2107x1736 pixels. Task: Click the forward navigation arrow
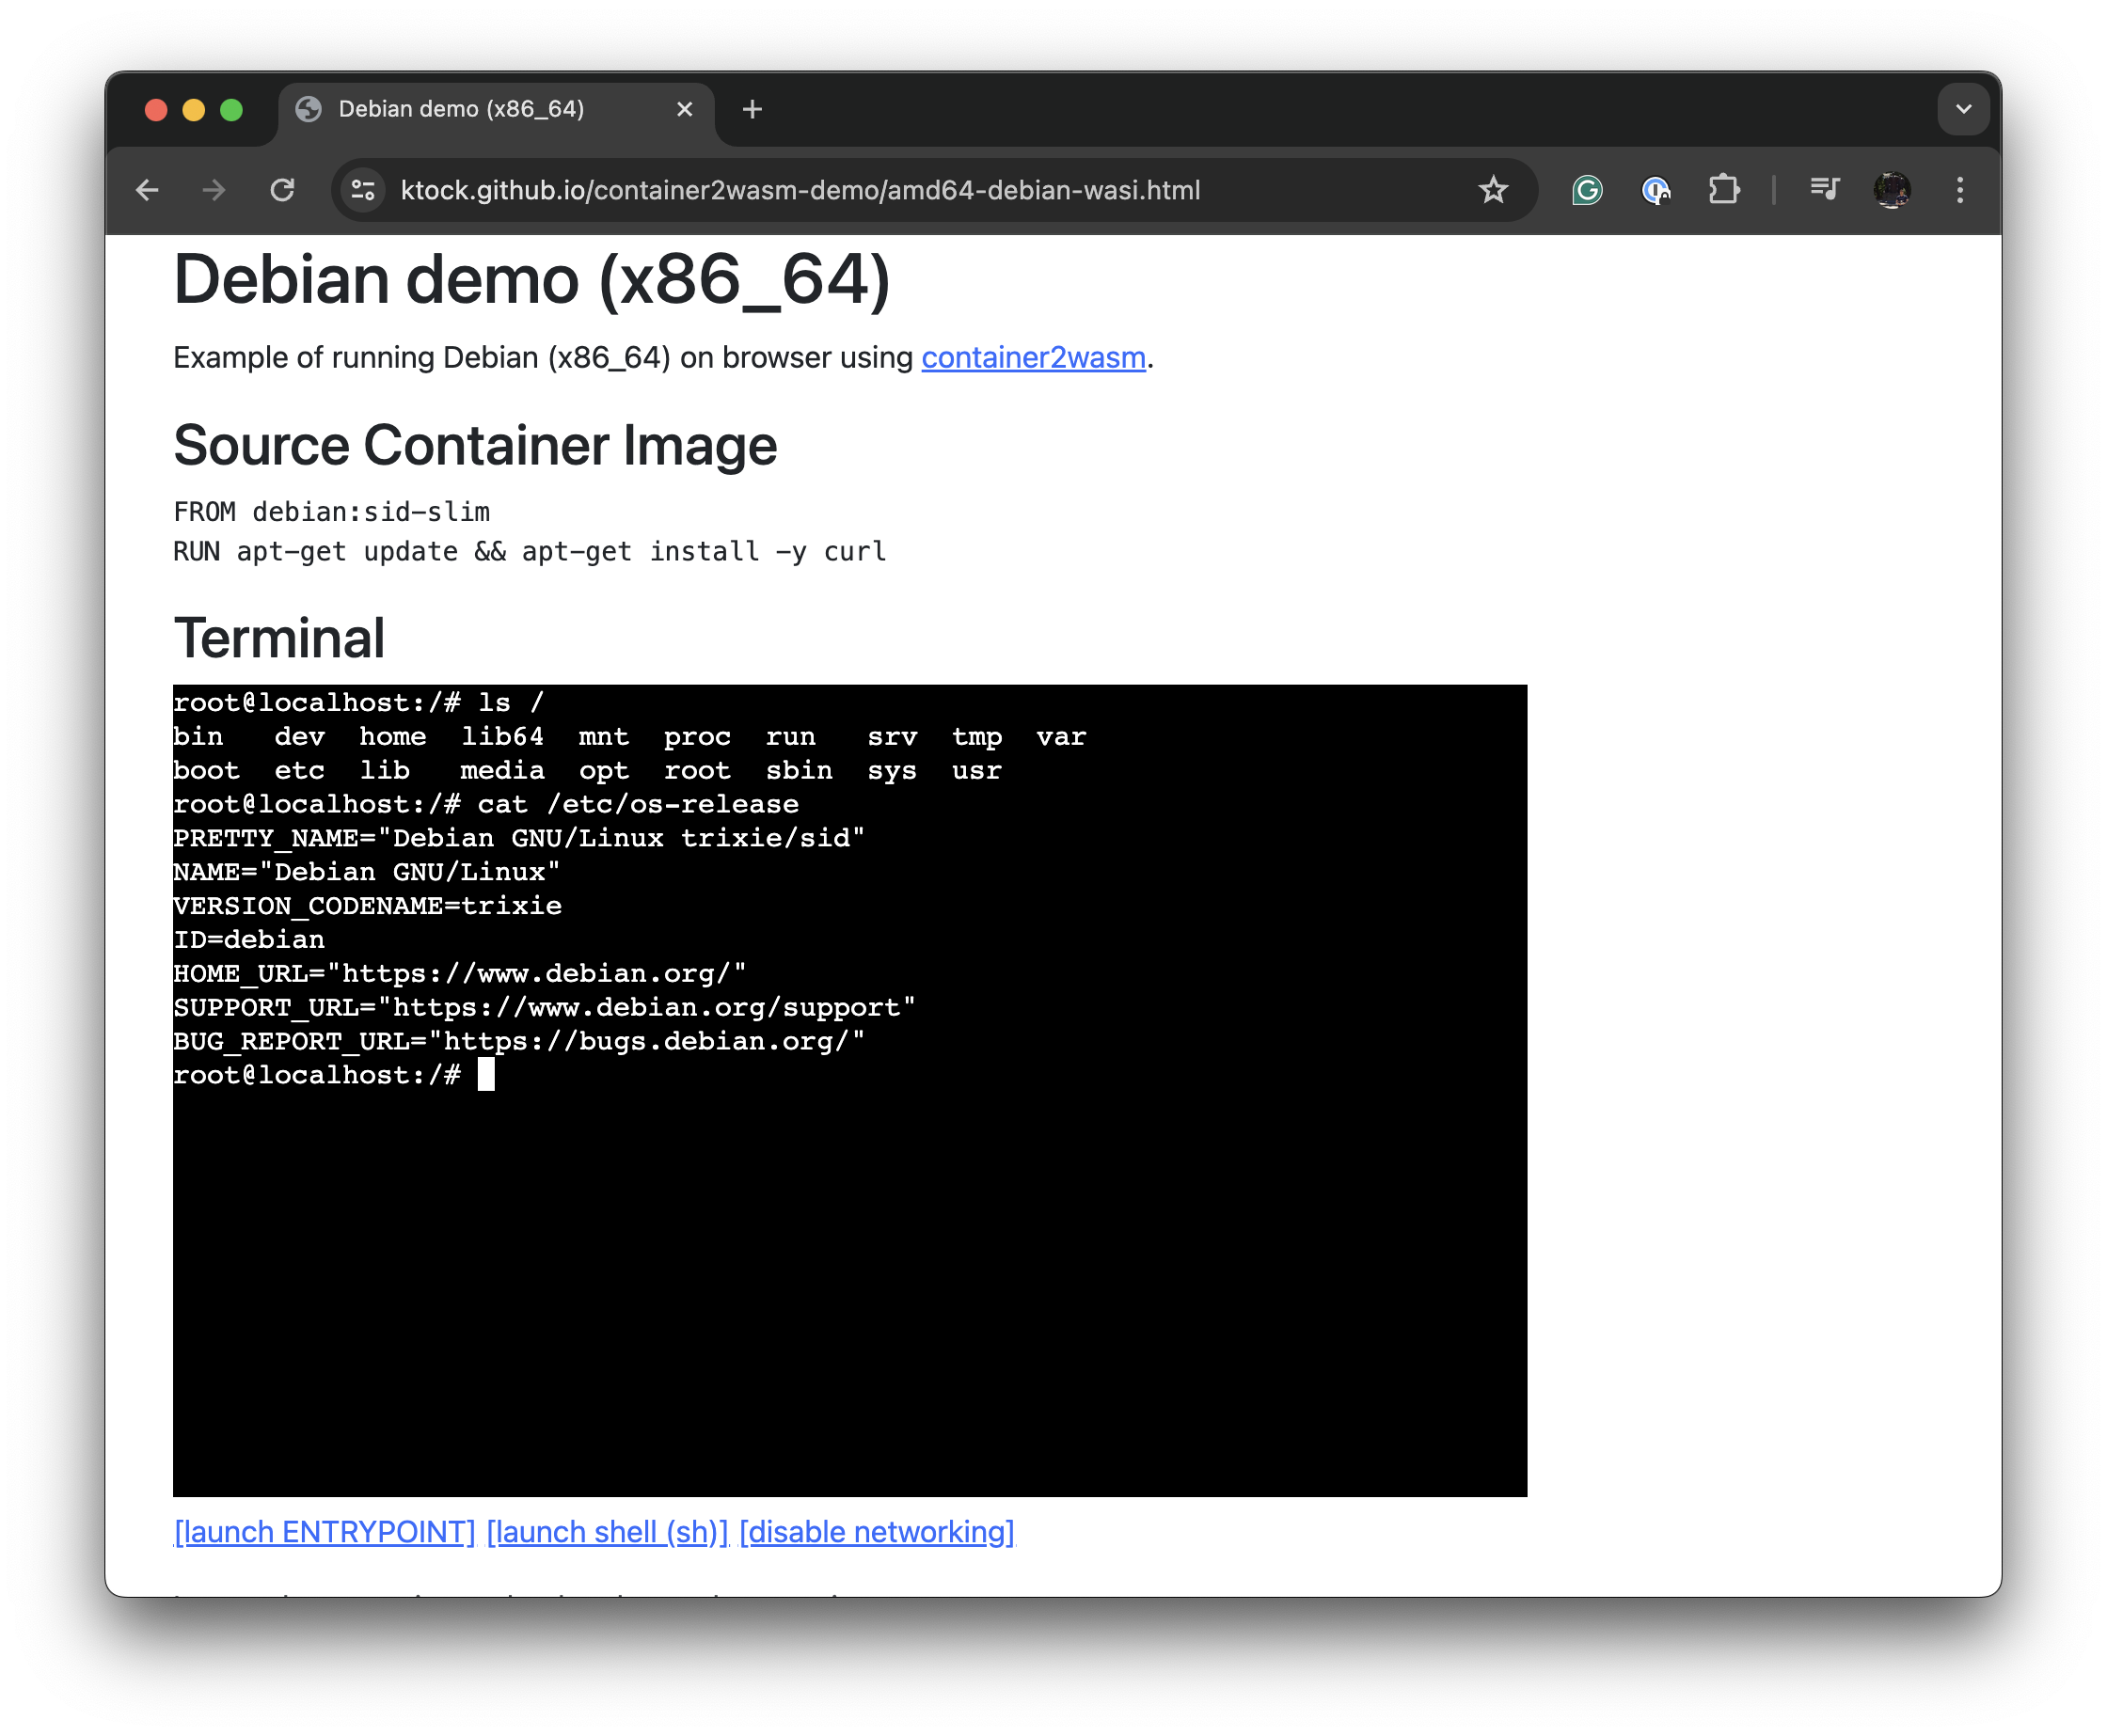214,190
